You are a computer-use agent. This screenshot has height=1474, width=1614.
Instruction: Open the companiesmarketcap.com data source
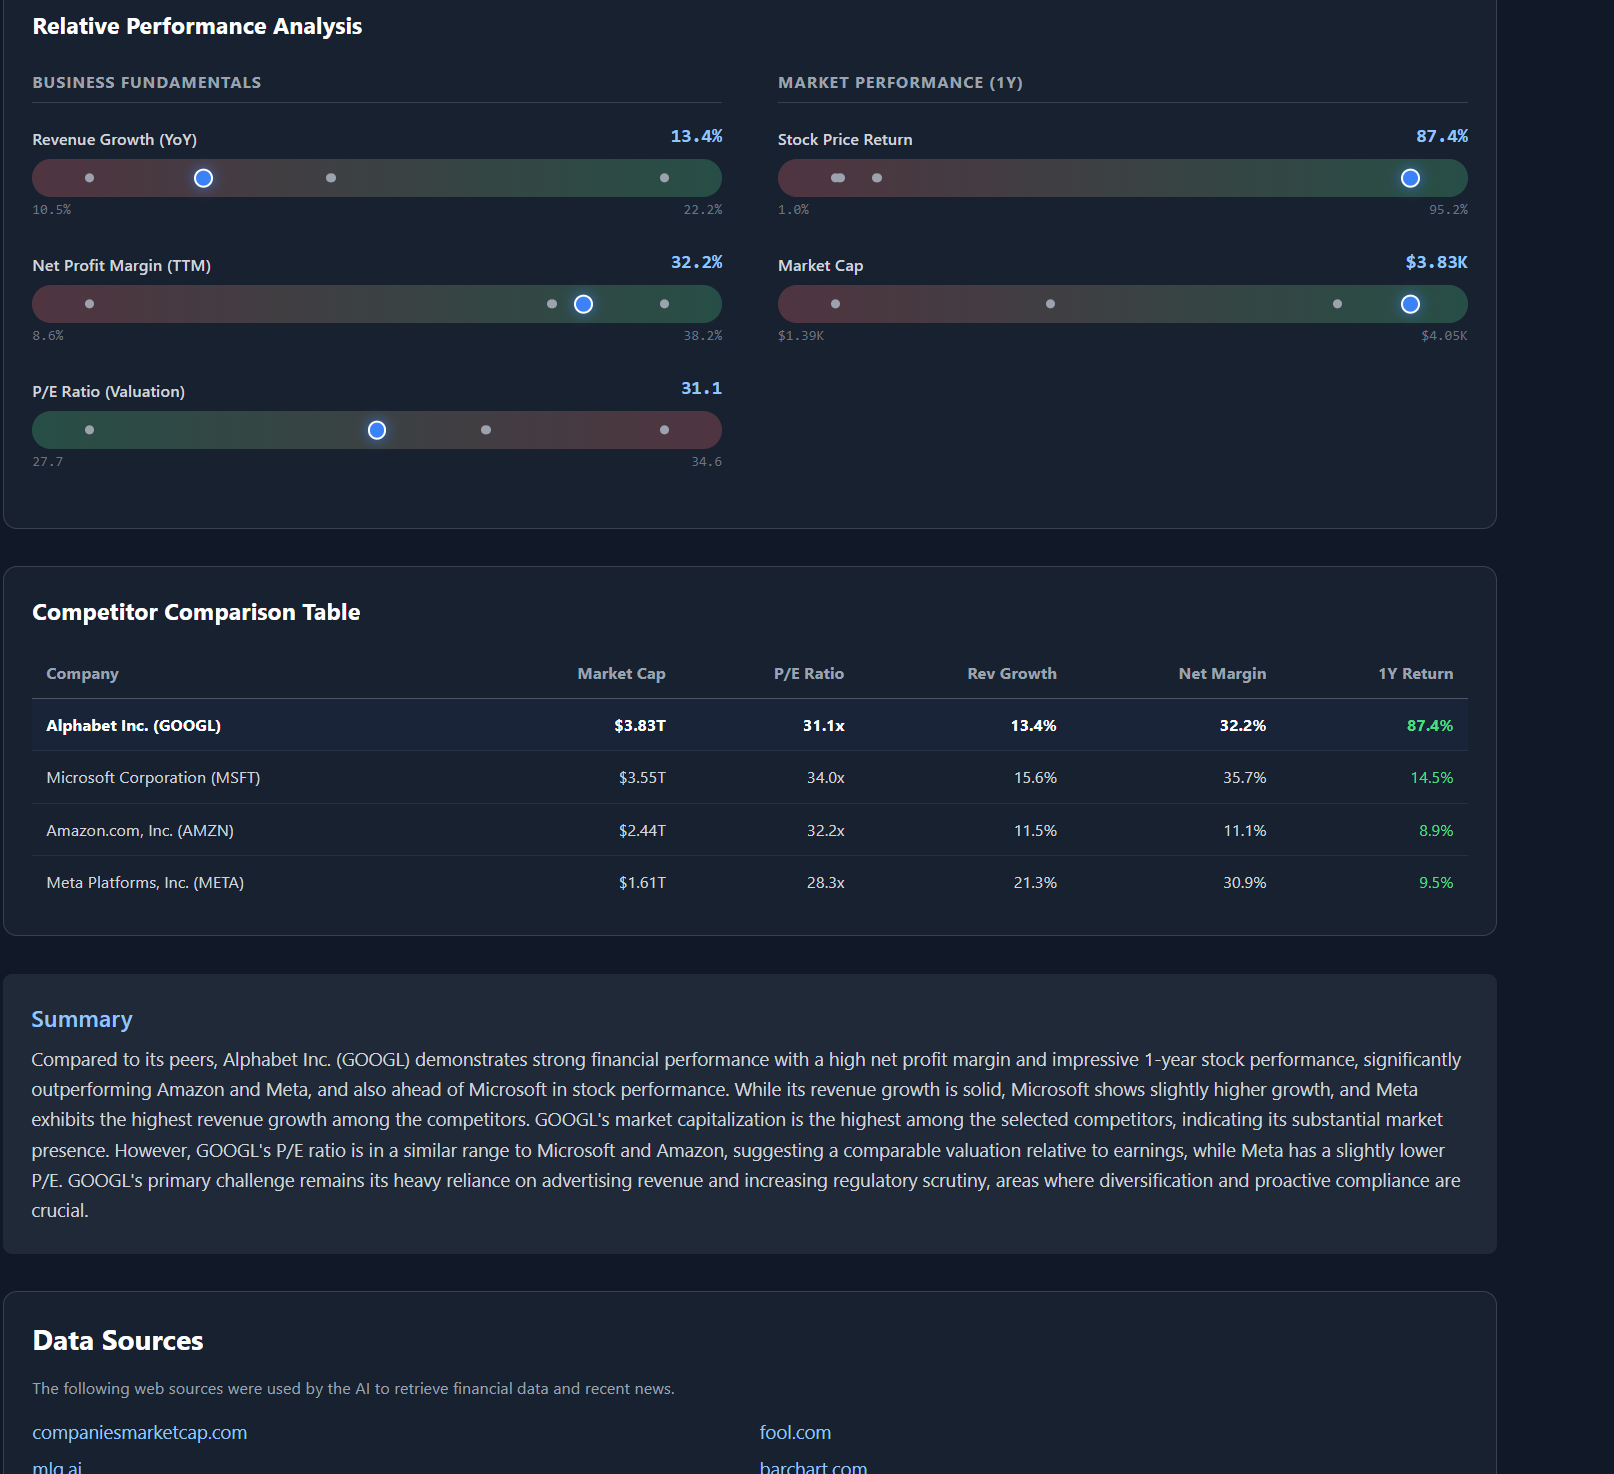pyautogui.click(x=139, y=1432)
